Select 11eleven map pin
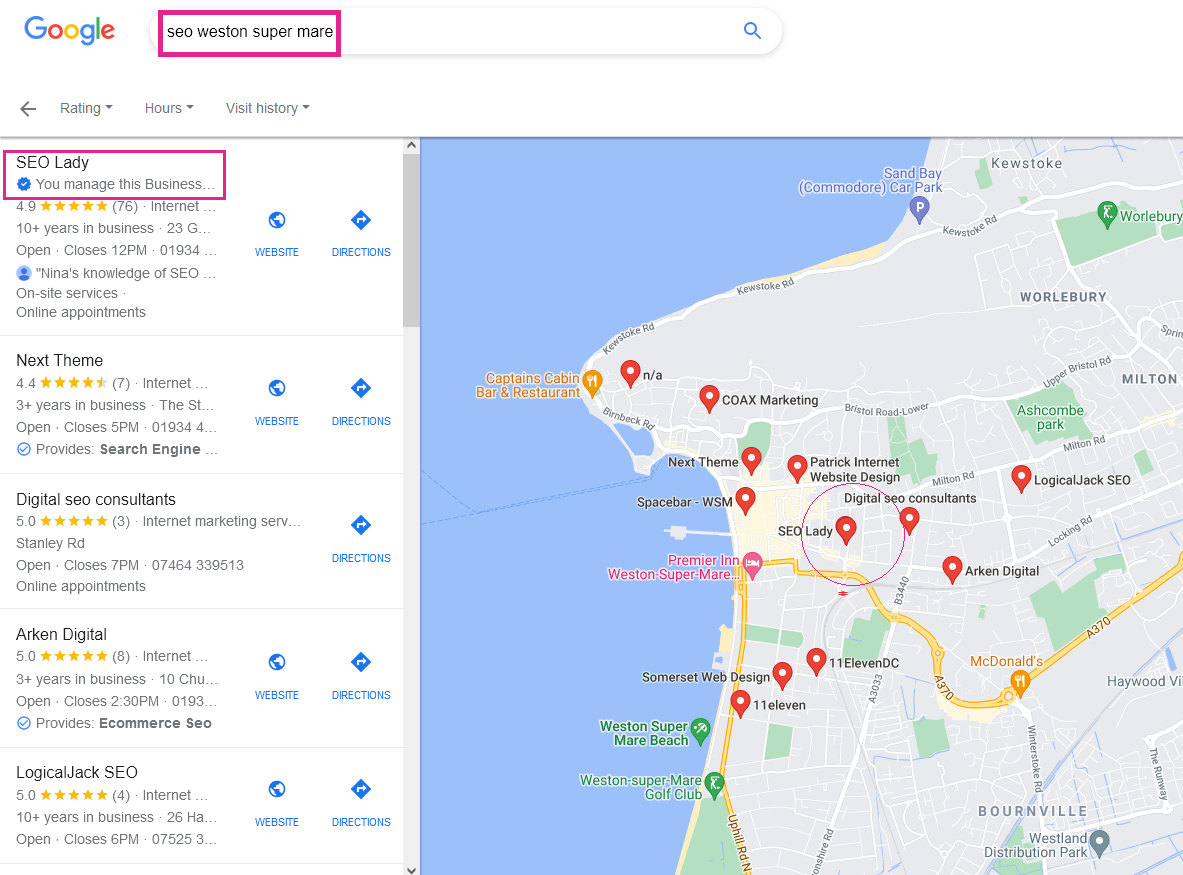 click(740, 702)
